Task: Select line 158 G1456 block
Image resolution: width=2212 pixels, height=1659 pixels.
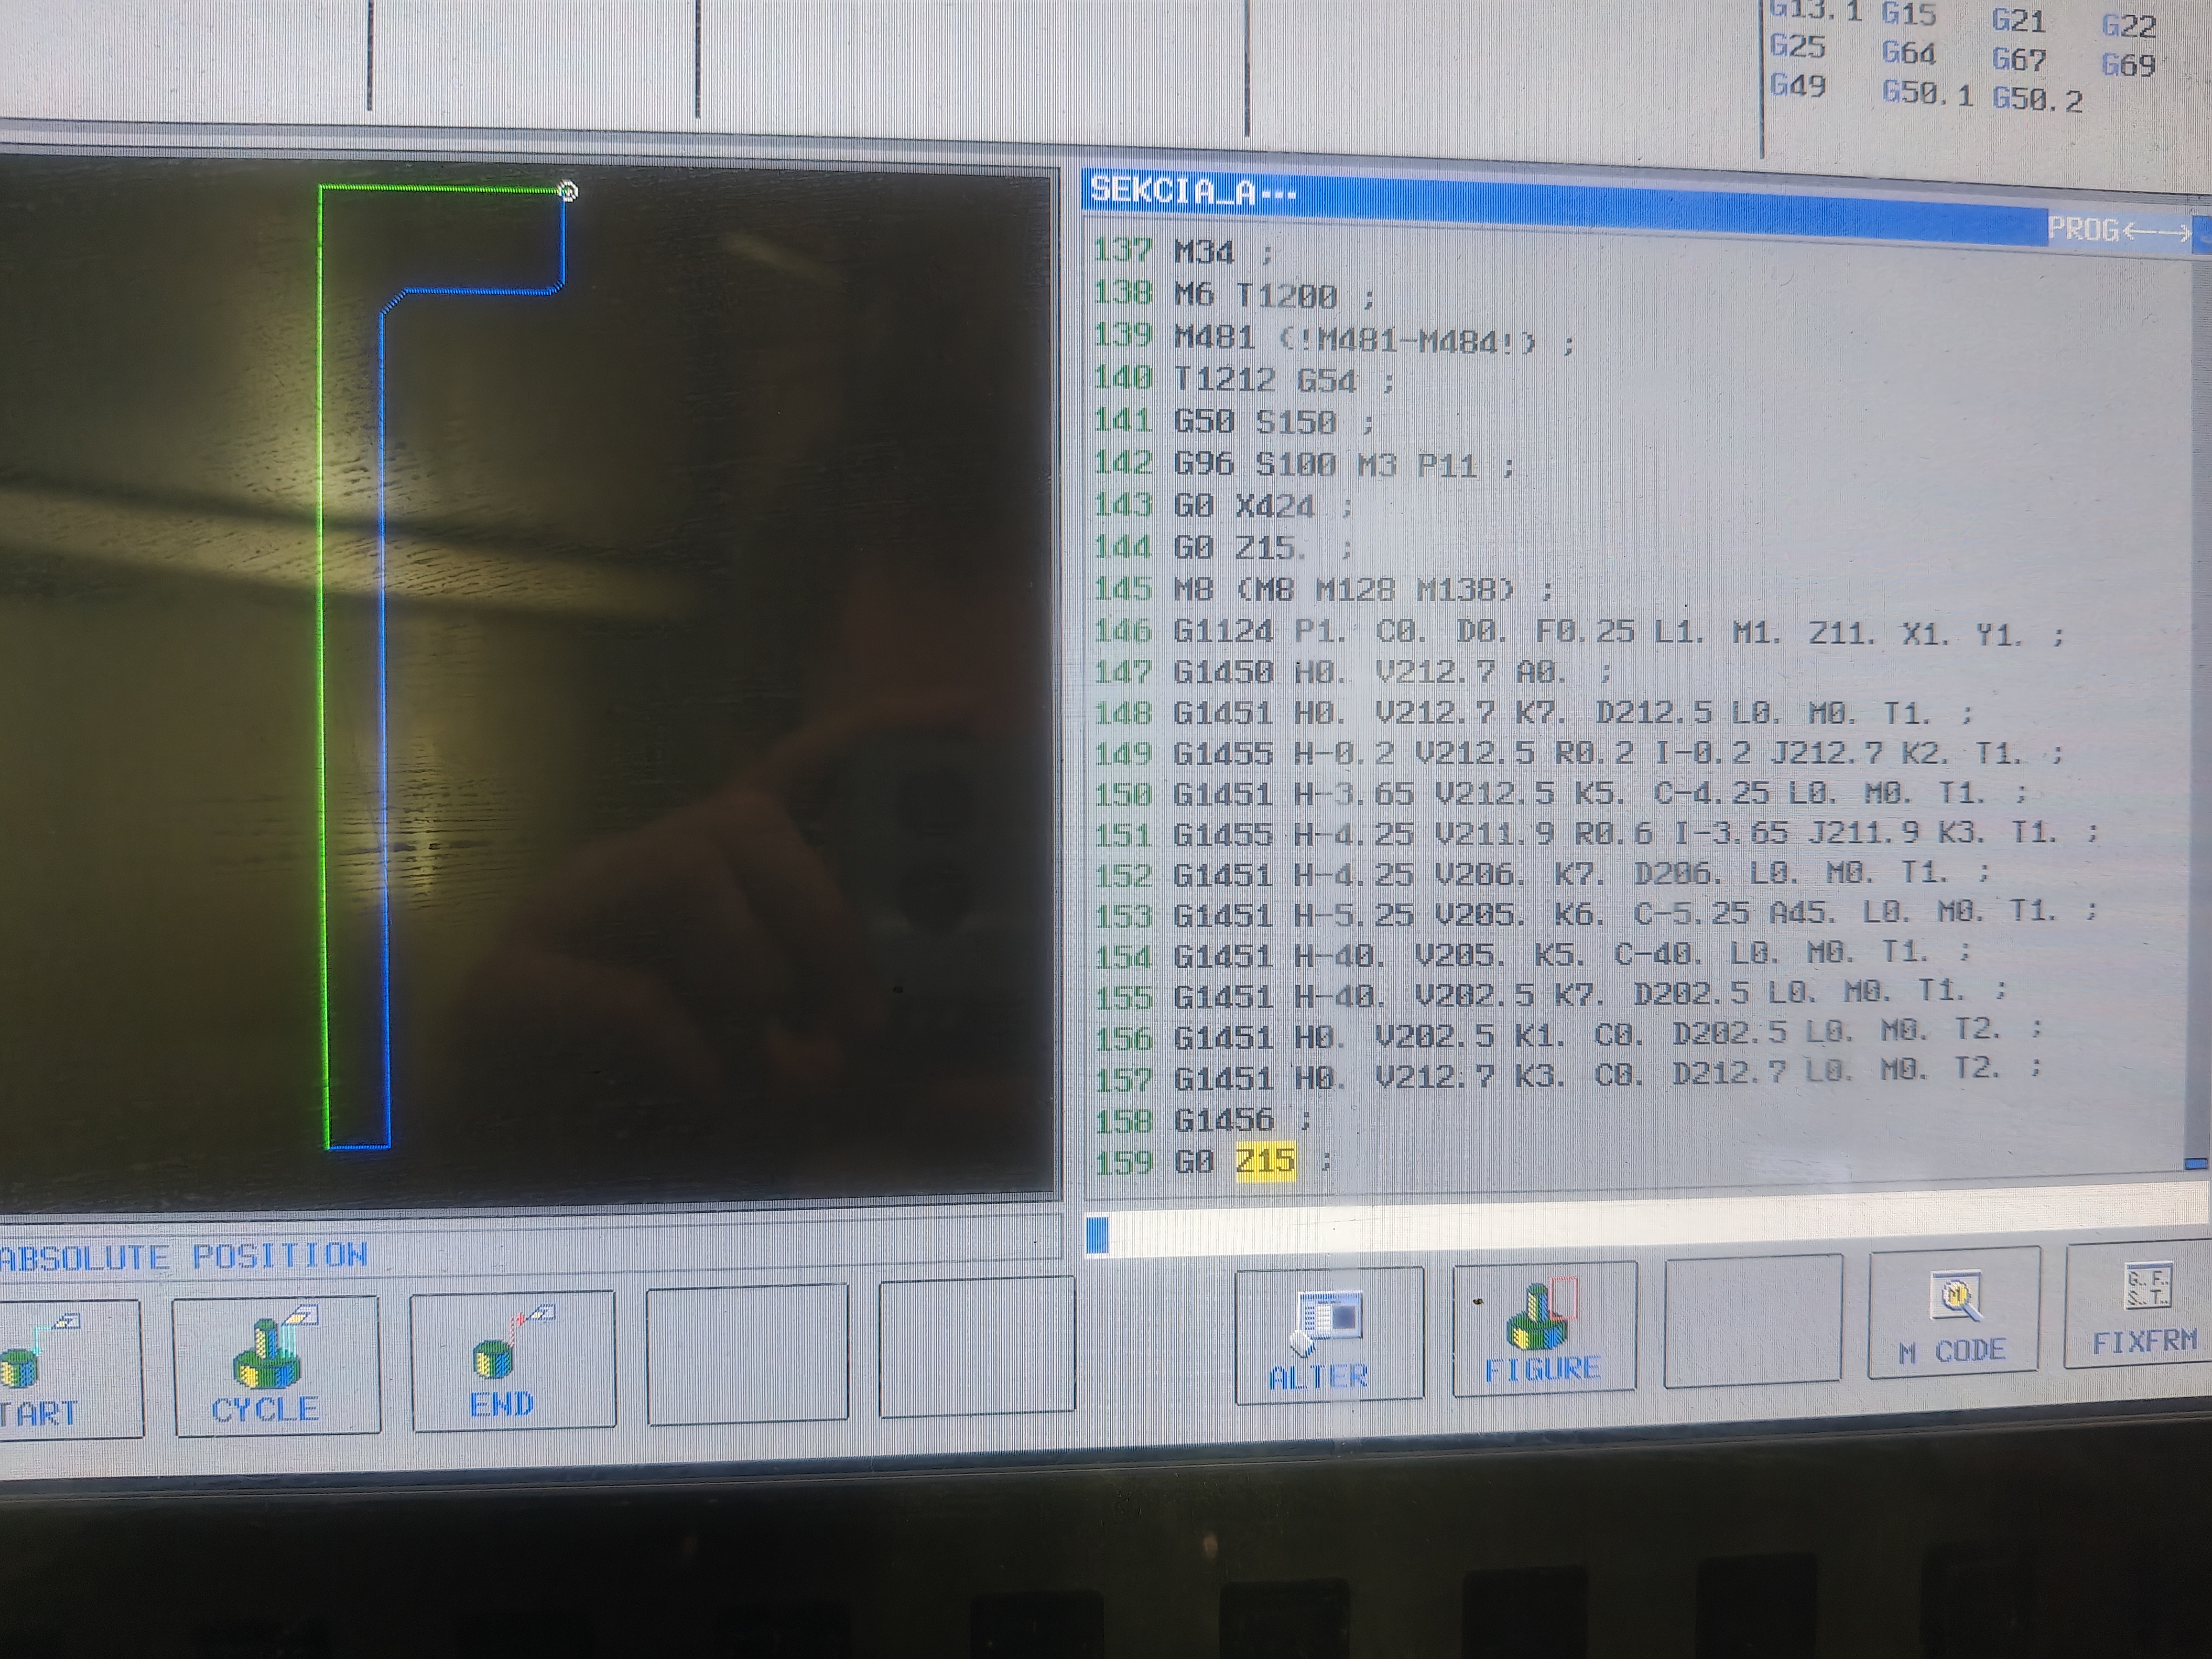Action: (1224, 1120)
